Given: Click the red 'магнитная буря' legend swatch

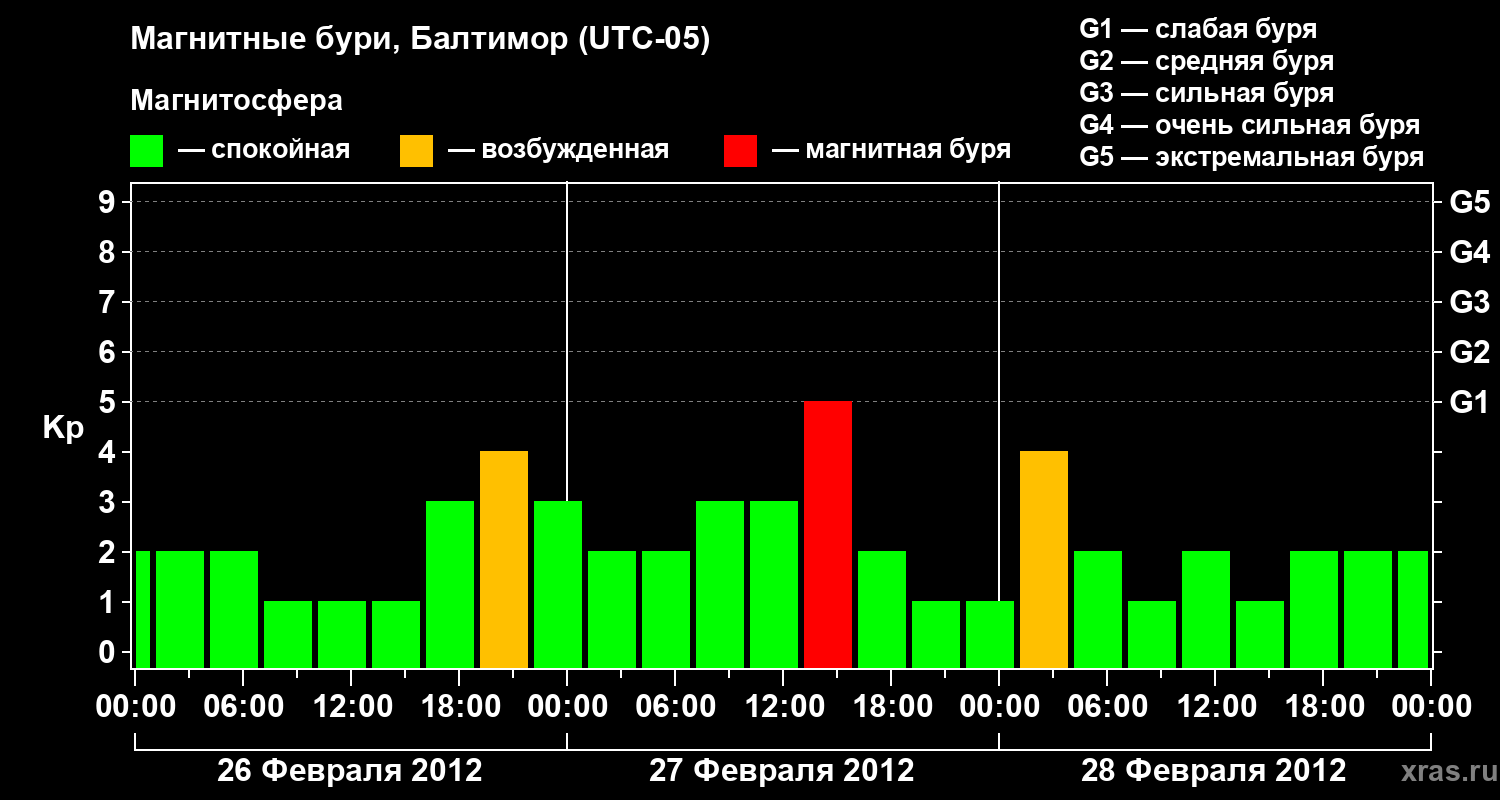Looking at the screenshot, I should coord(740,151).
